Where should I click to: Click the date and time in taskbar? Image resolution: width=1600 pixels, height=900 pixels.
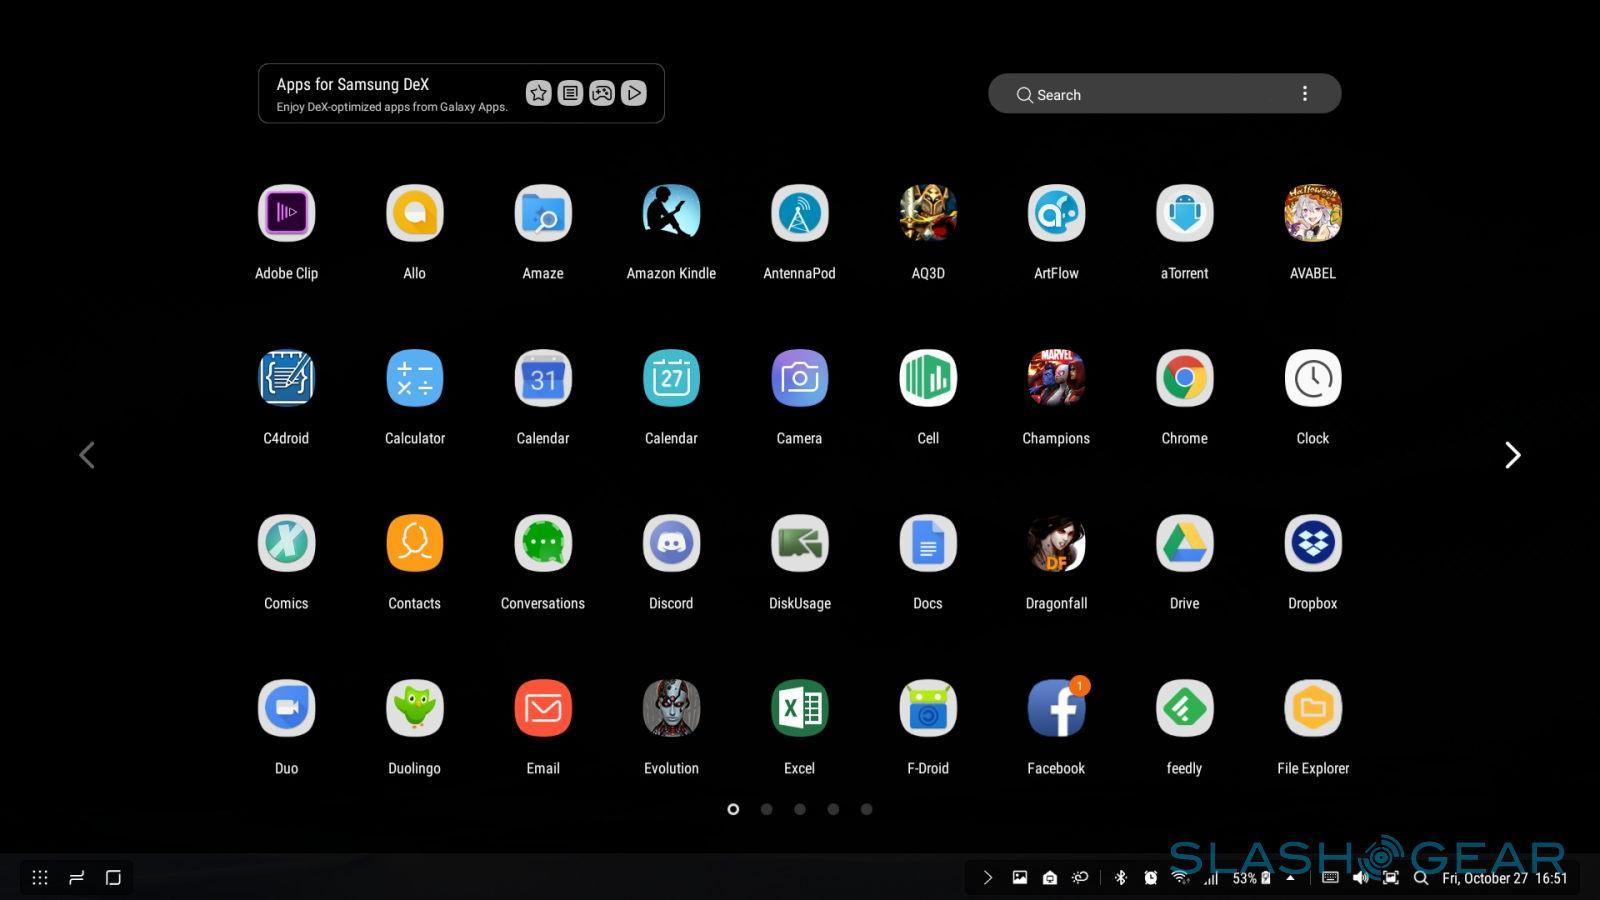point(1504,878)
